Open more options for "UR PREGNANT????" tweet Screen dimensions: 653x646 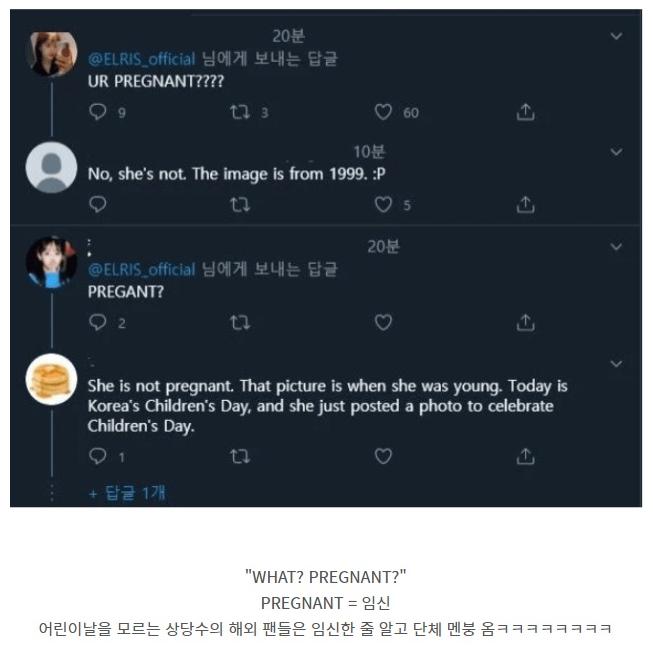point(616,35)
